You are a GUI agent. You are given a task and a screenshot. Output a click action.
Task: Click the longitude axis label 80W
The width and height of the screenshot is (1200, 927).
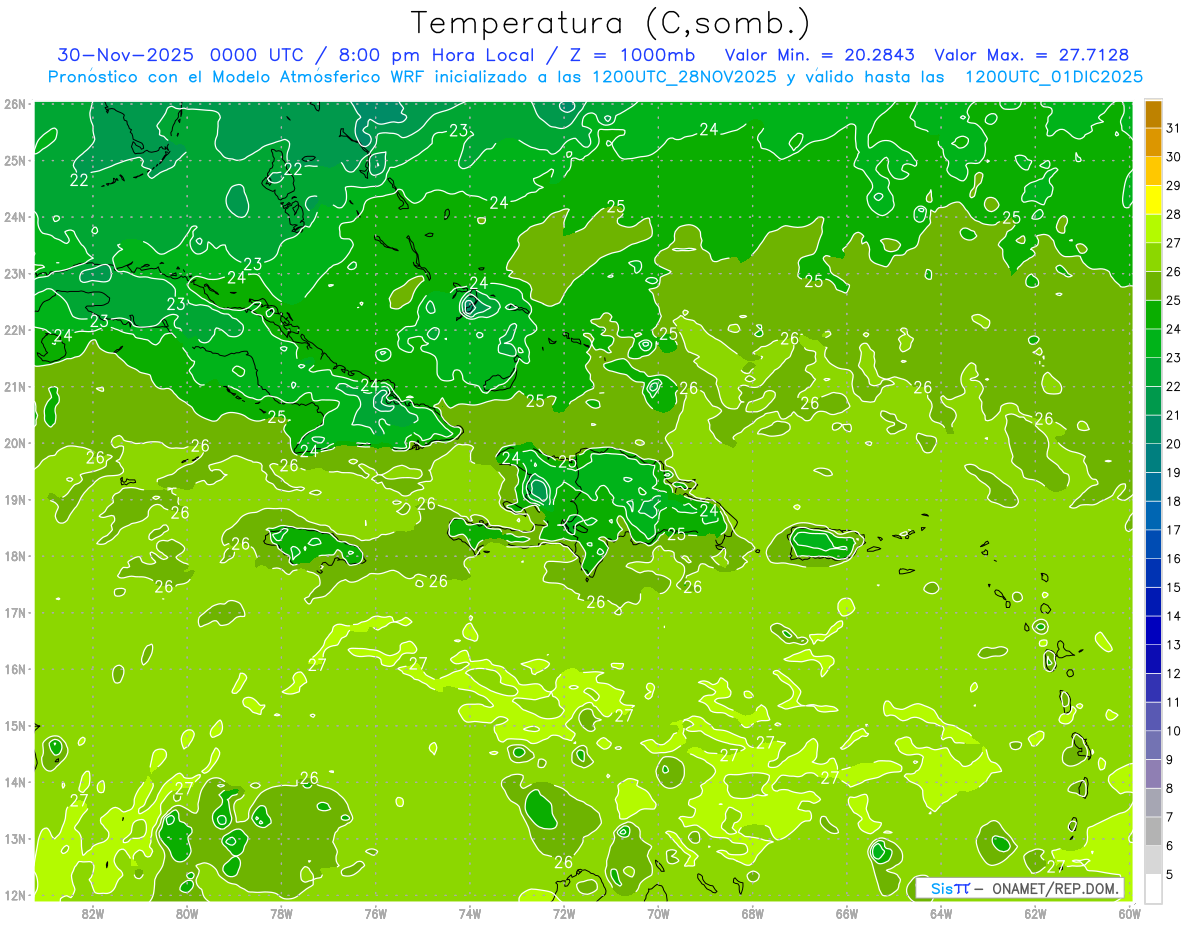point(187,914)
